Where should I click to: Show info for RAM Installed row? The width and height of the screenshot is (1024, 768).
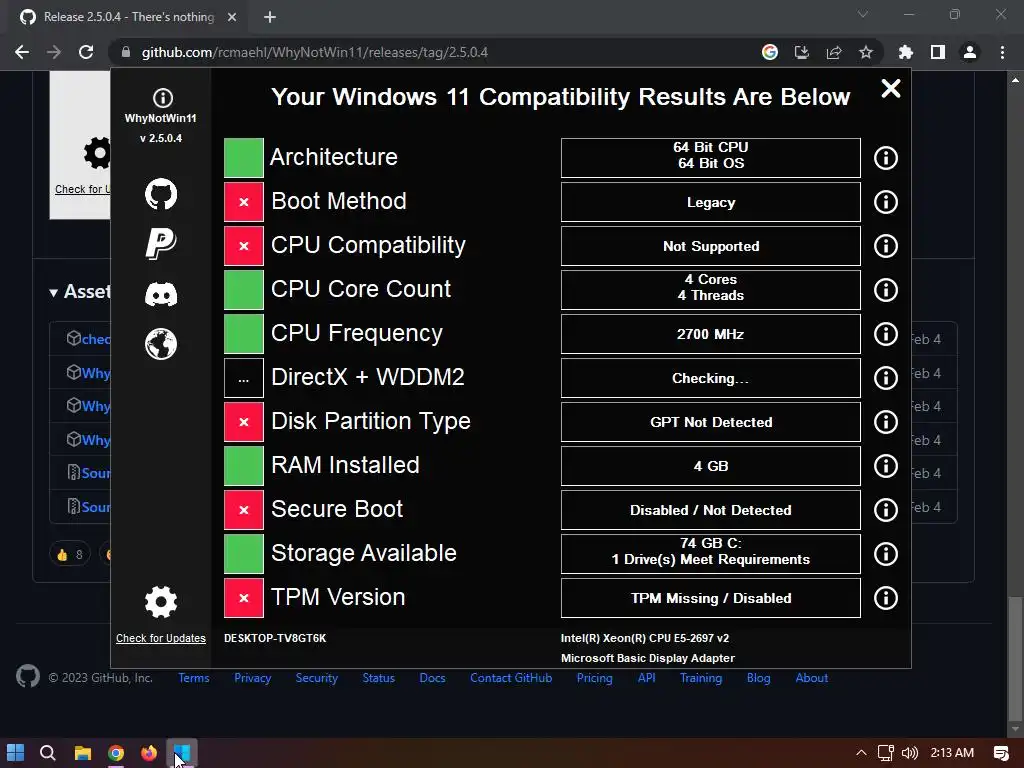point(886,466)
